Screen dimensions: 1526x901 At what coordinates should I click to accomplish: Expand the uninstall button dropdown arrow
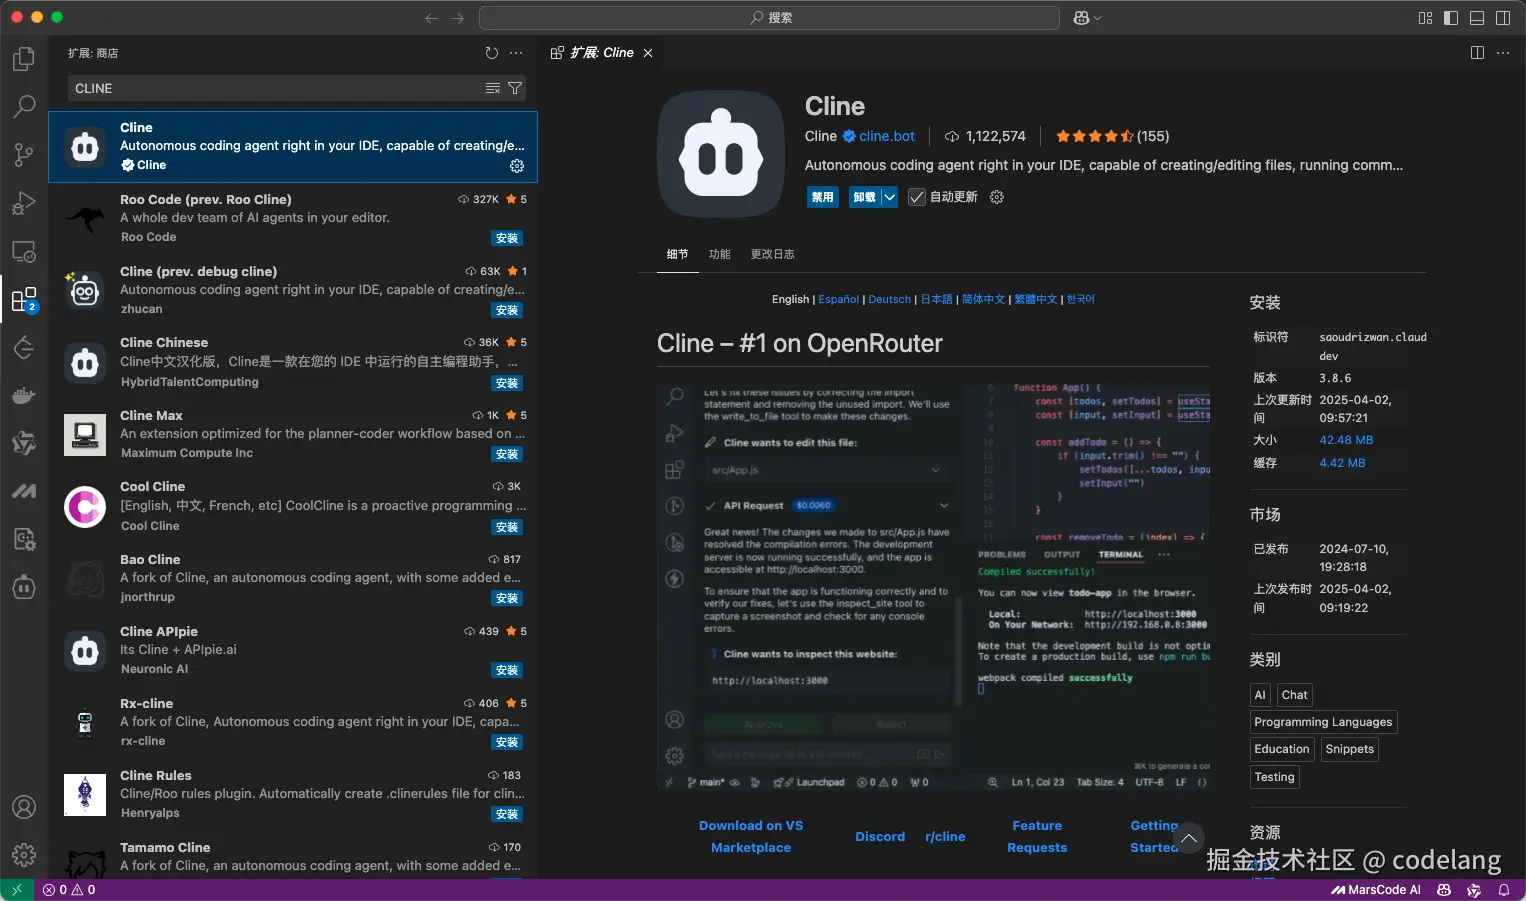click(889, 197)
